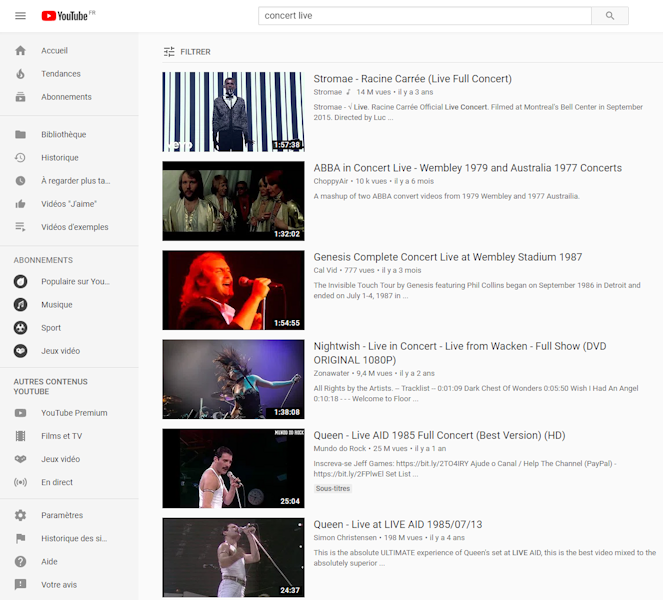Click the En direct broadcast icon
Viewport: 663px width, 600px height.
[x=20, y=482]
